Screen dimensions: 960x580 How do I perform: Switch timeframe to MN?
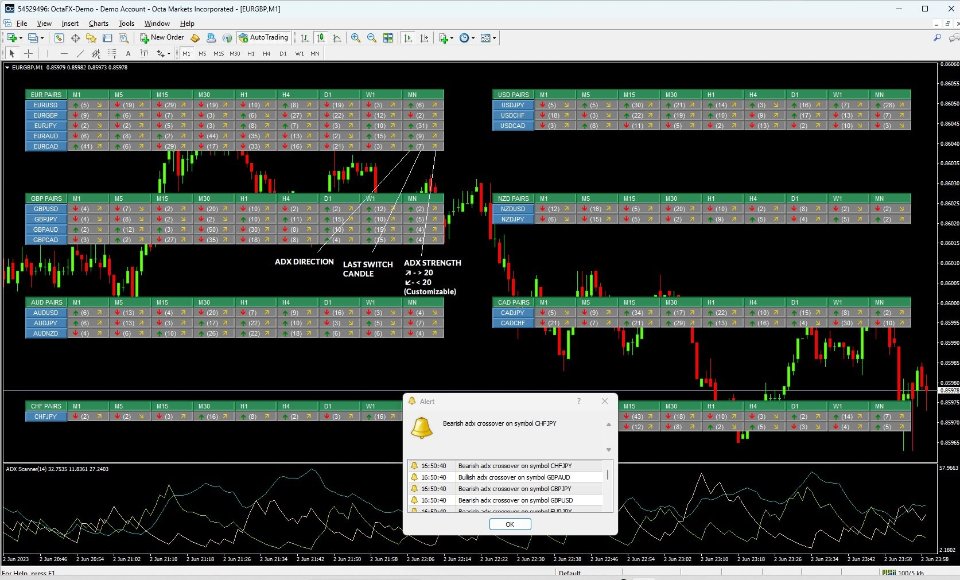click(x=315, y=54)
